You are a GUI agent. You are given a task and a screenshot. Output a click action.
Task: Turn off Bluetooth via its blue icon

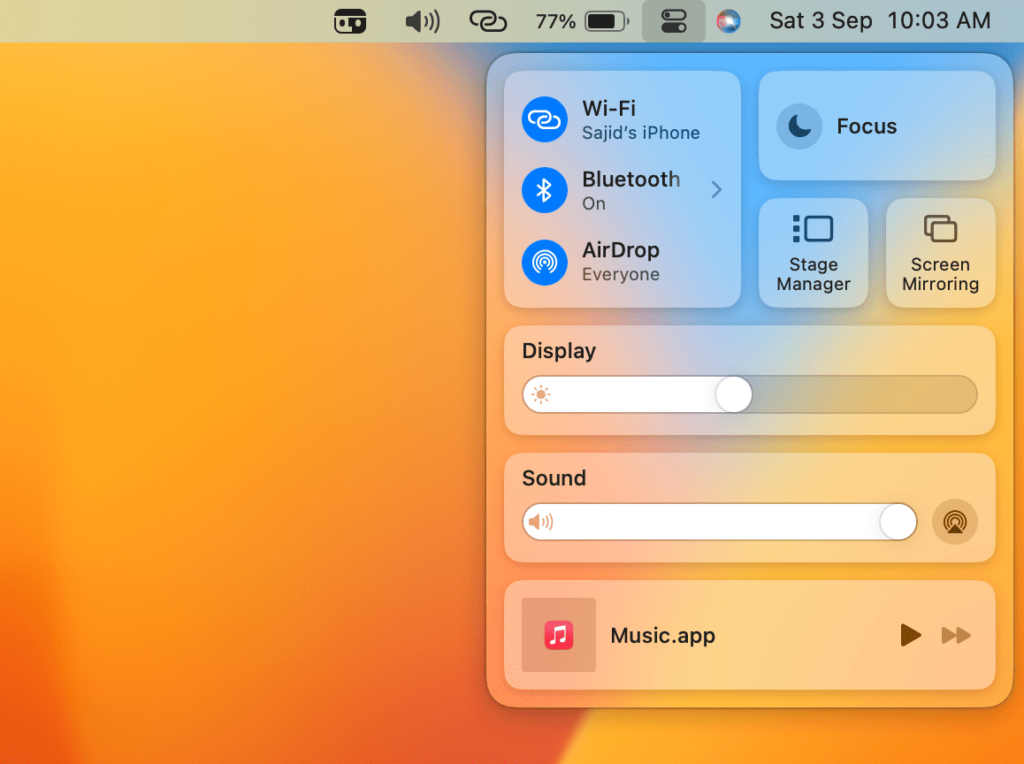544,190
